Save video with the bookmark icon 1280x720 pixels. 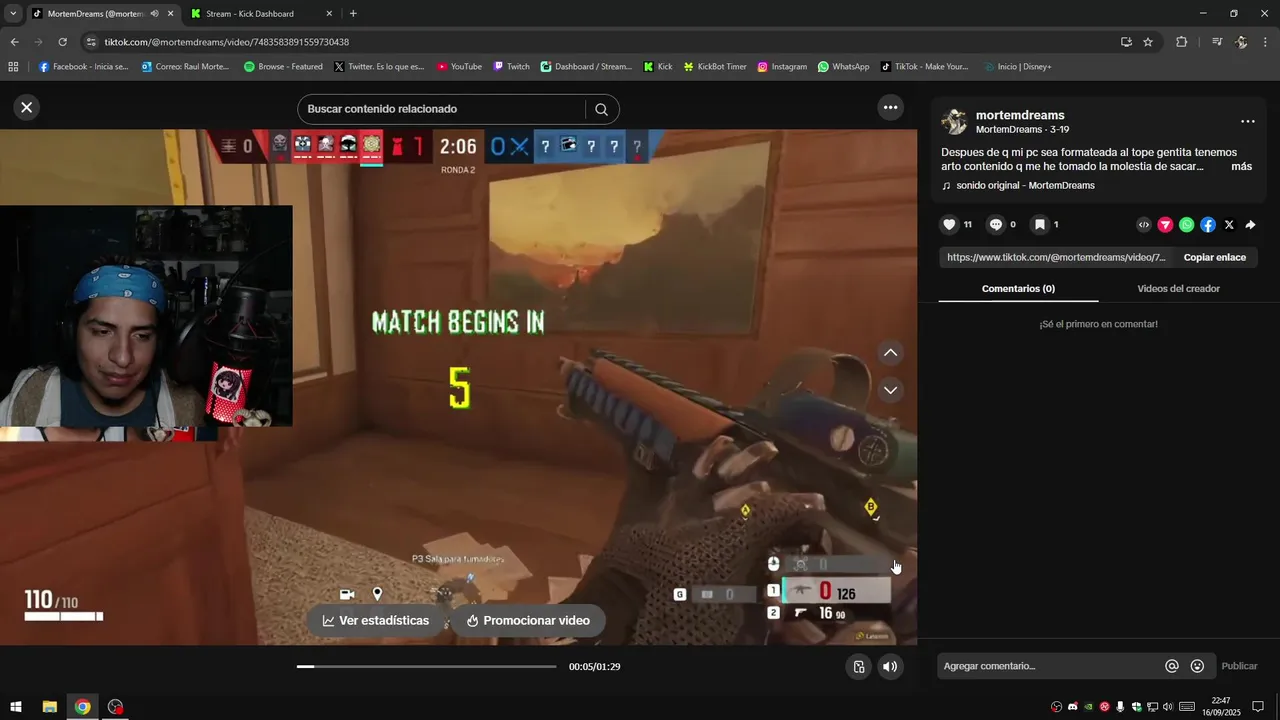pyautogui.click(x=1040, y=225)
